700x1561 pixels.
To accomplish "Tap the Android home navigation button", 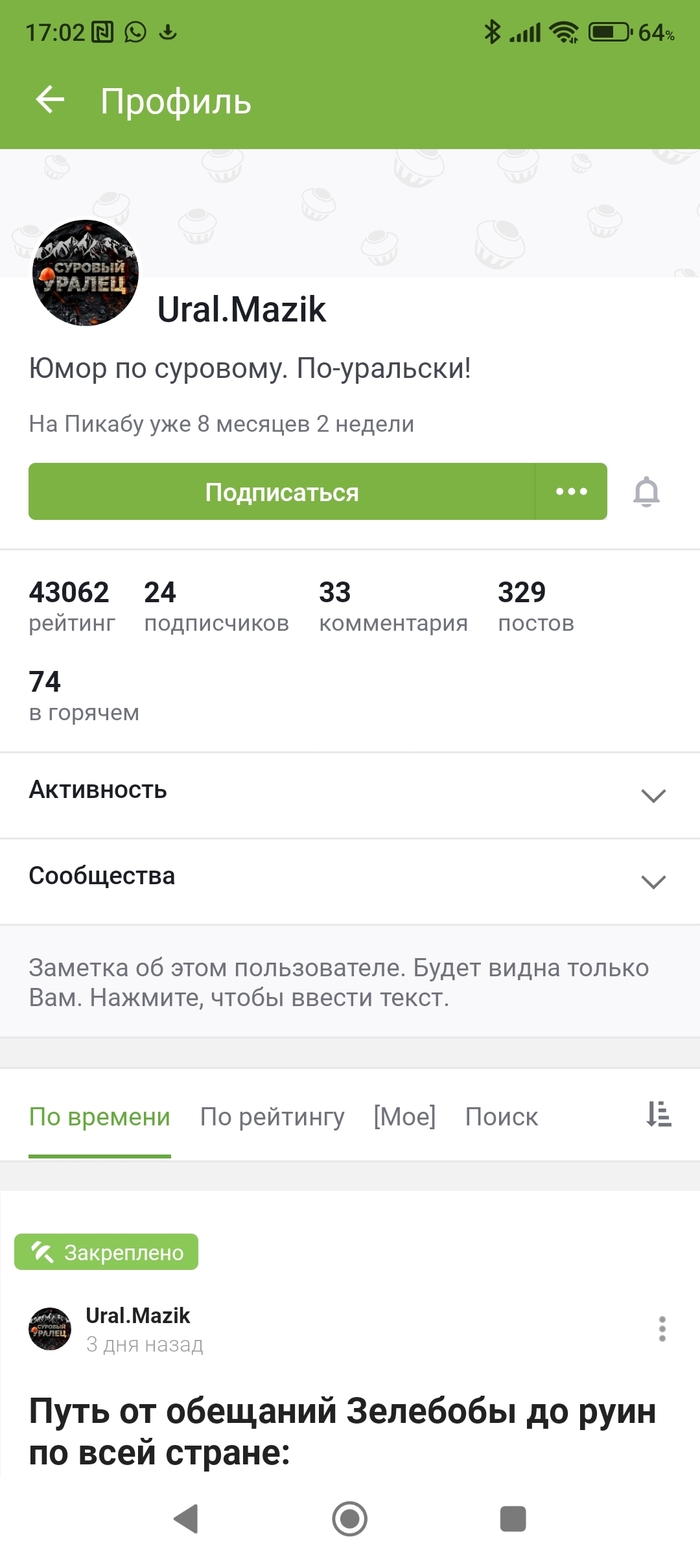I will [350, 1519].
